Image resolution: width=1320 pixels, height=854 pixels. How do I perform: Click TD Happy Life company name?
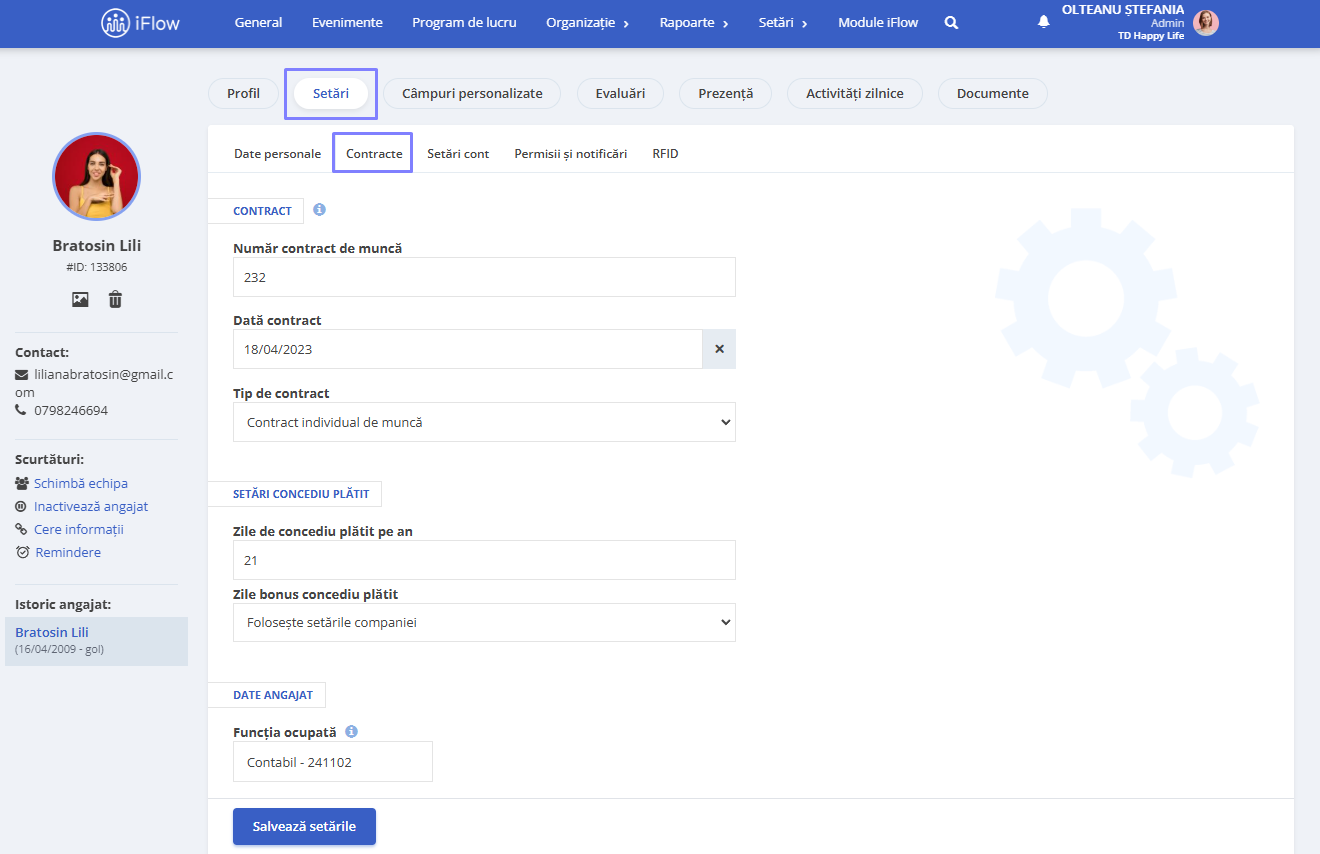[1151, 36]
